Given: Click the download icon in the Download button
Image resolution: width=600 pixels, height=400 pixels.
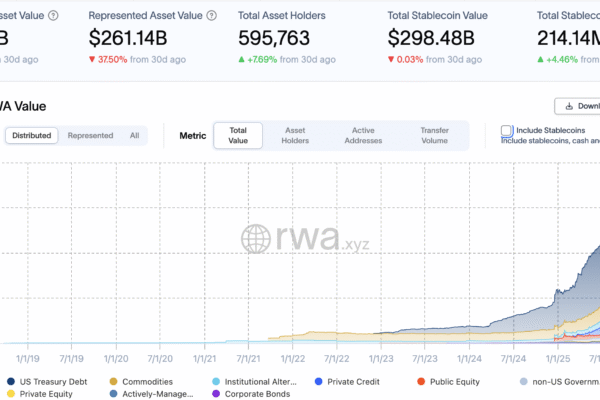Looking at the screenshot, I should click(x=569, y=106).
